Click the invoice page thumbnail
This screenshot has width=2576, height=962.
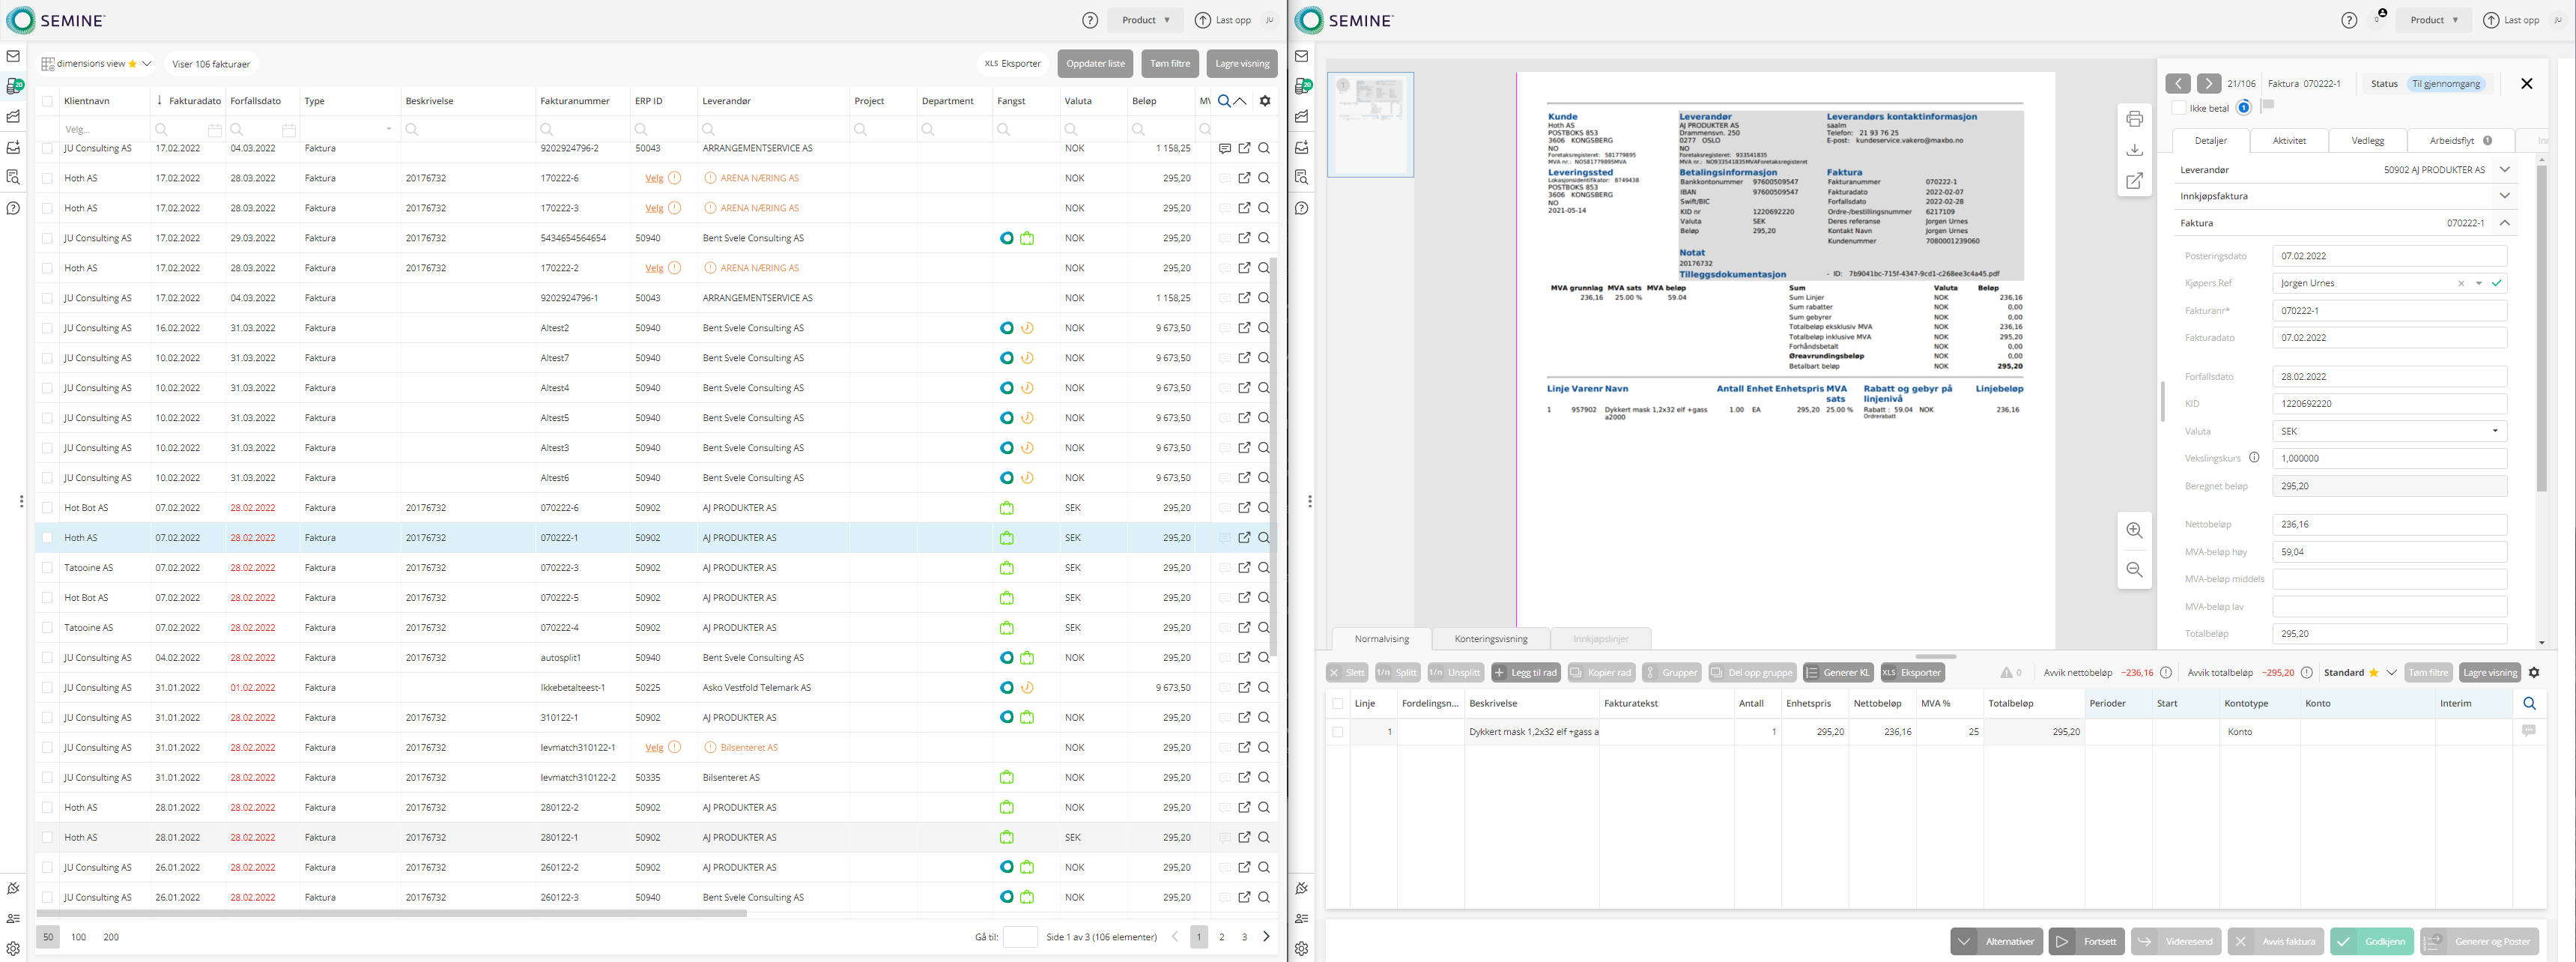click(x=1370, y=125)
